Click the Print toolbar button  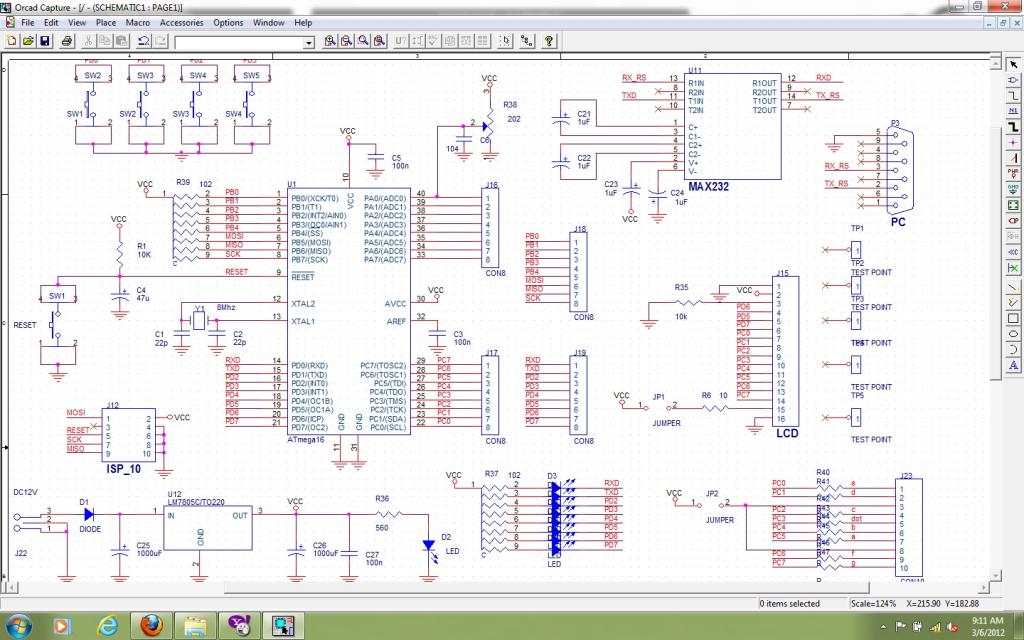(66, 41)
